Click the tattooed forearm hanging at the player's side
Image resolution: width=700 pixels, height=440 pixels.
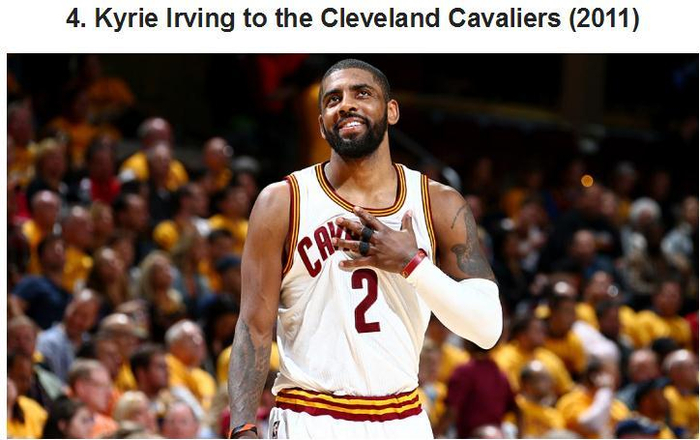[249, 375]
